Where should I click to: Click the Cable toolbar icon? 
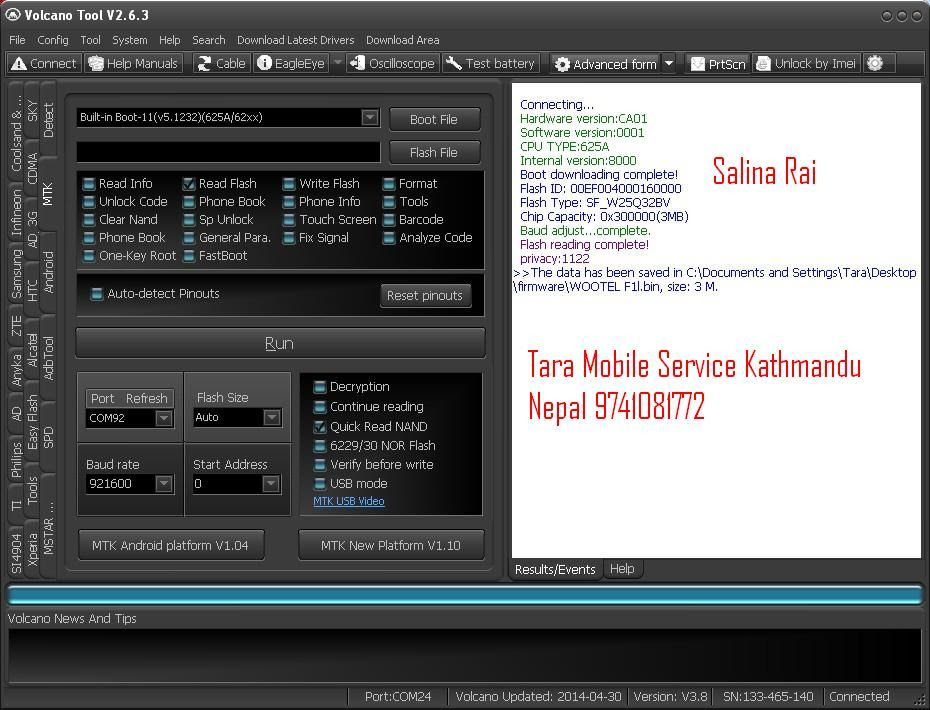coord(221,63)
